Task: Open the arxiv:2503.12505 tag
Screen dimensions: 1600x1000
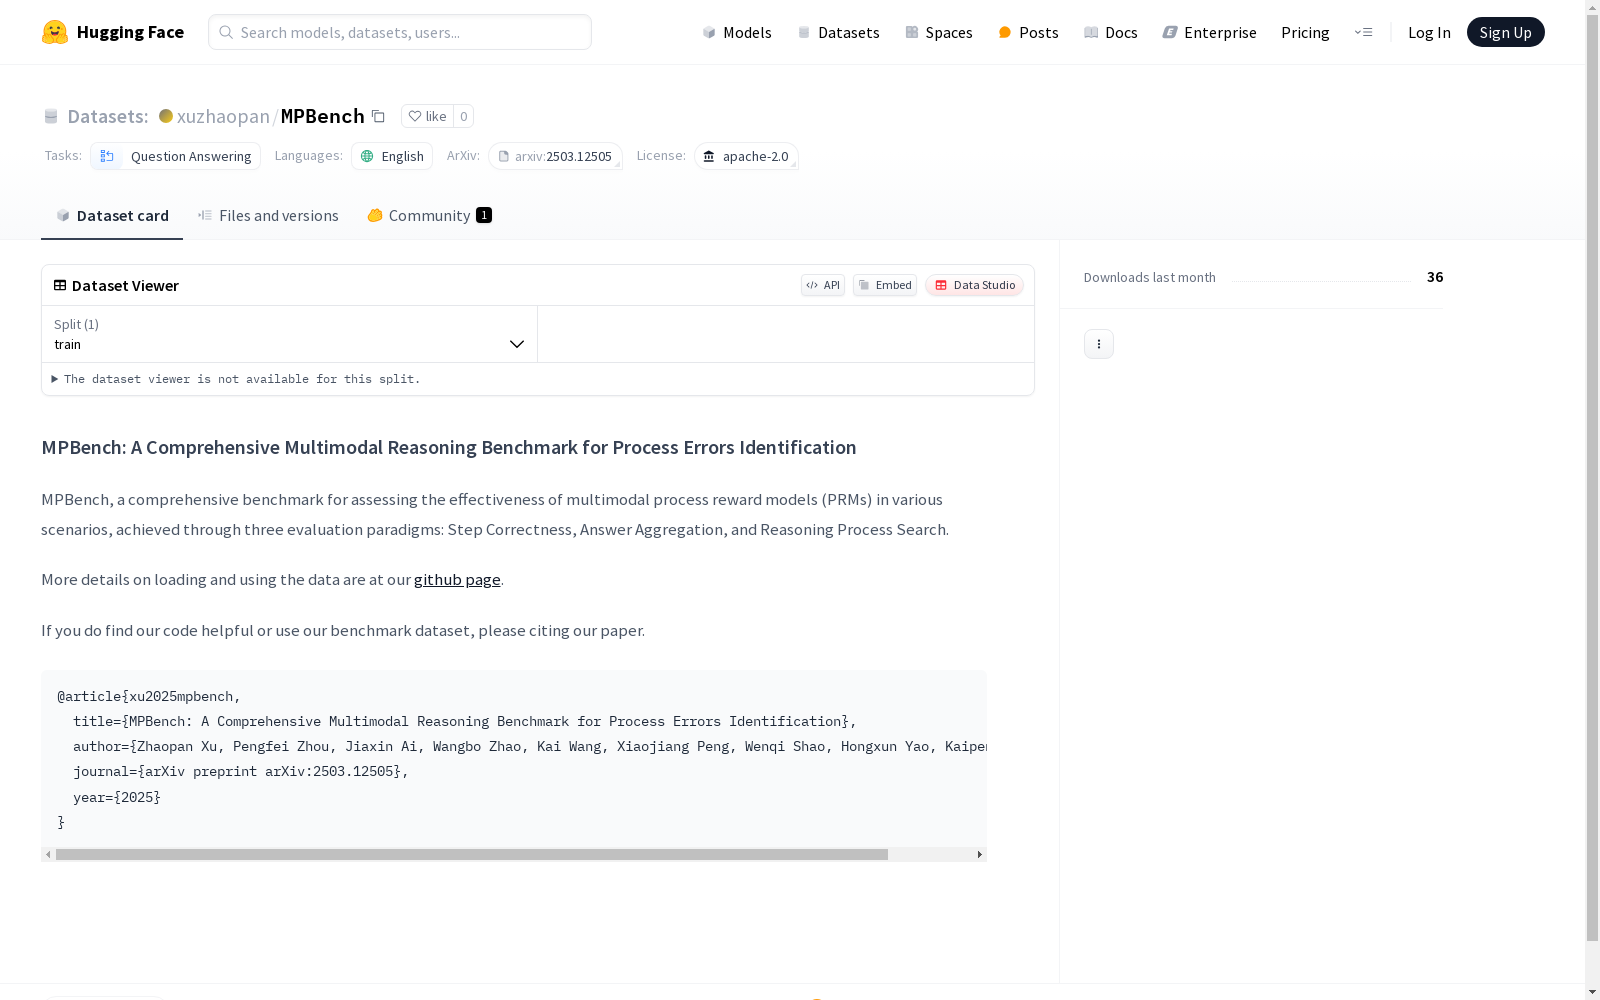Action: point(555,156)
